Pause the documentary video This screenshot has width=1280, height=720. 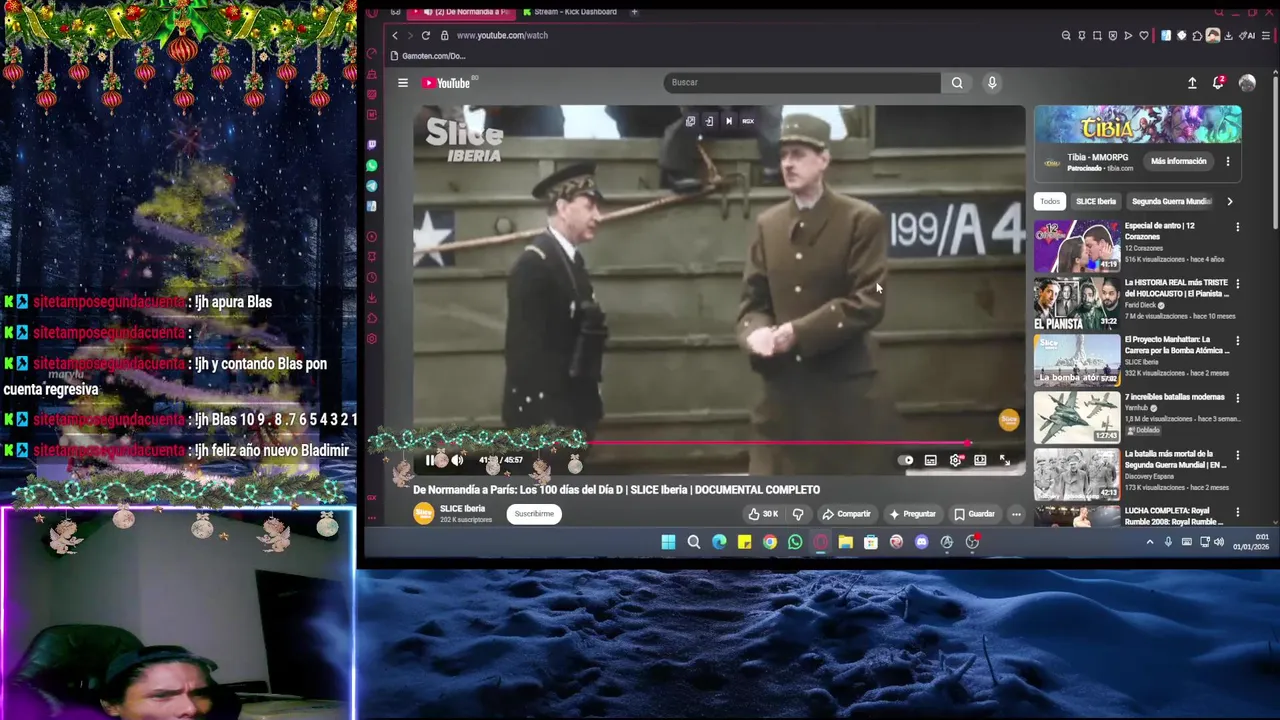[430, 460]
